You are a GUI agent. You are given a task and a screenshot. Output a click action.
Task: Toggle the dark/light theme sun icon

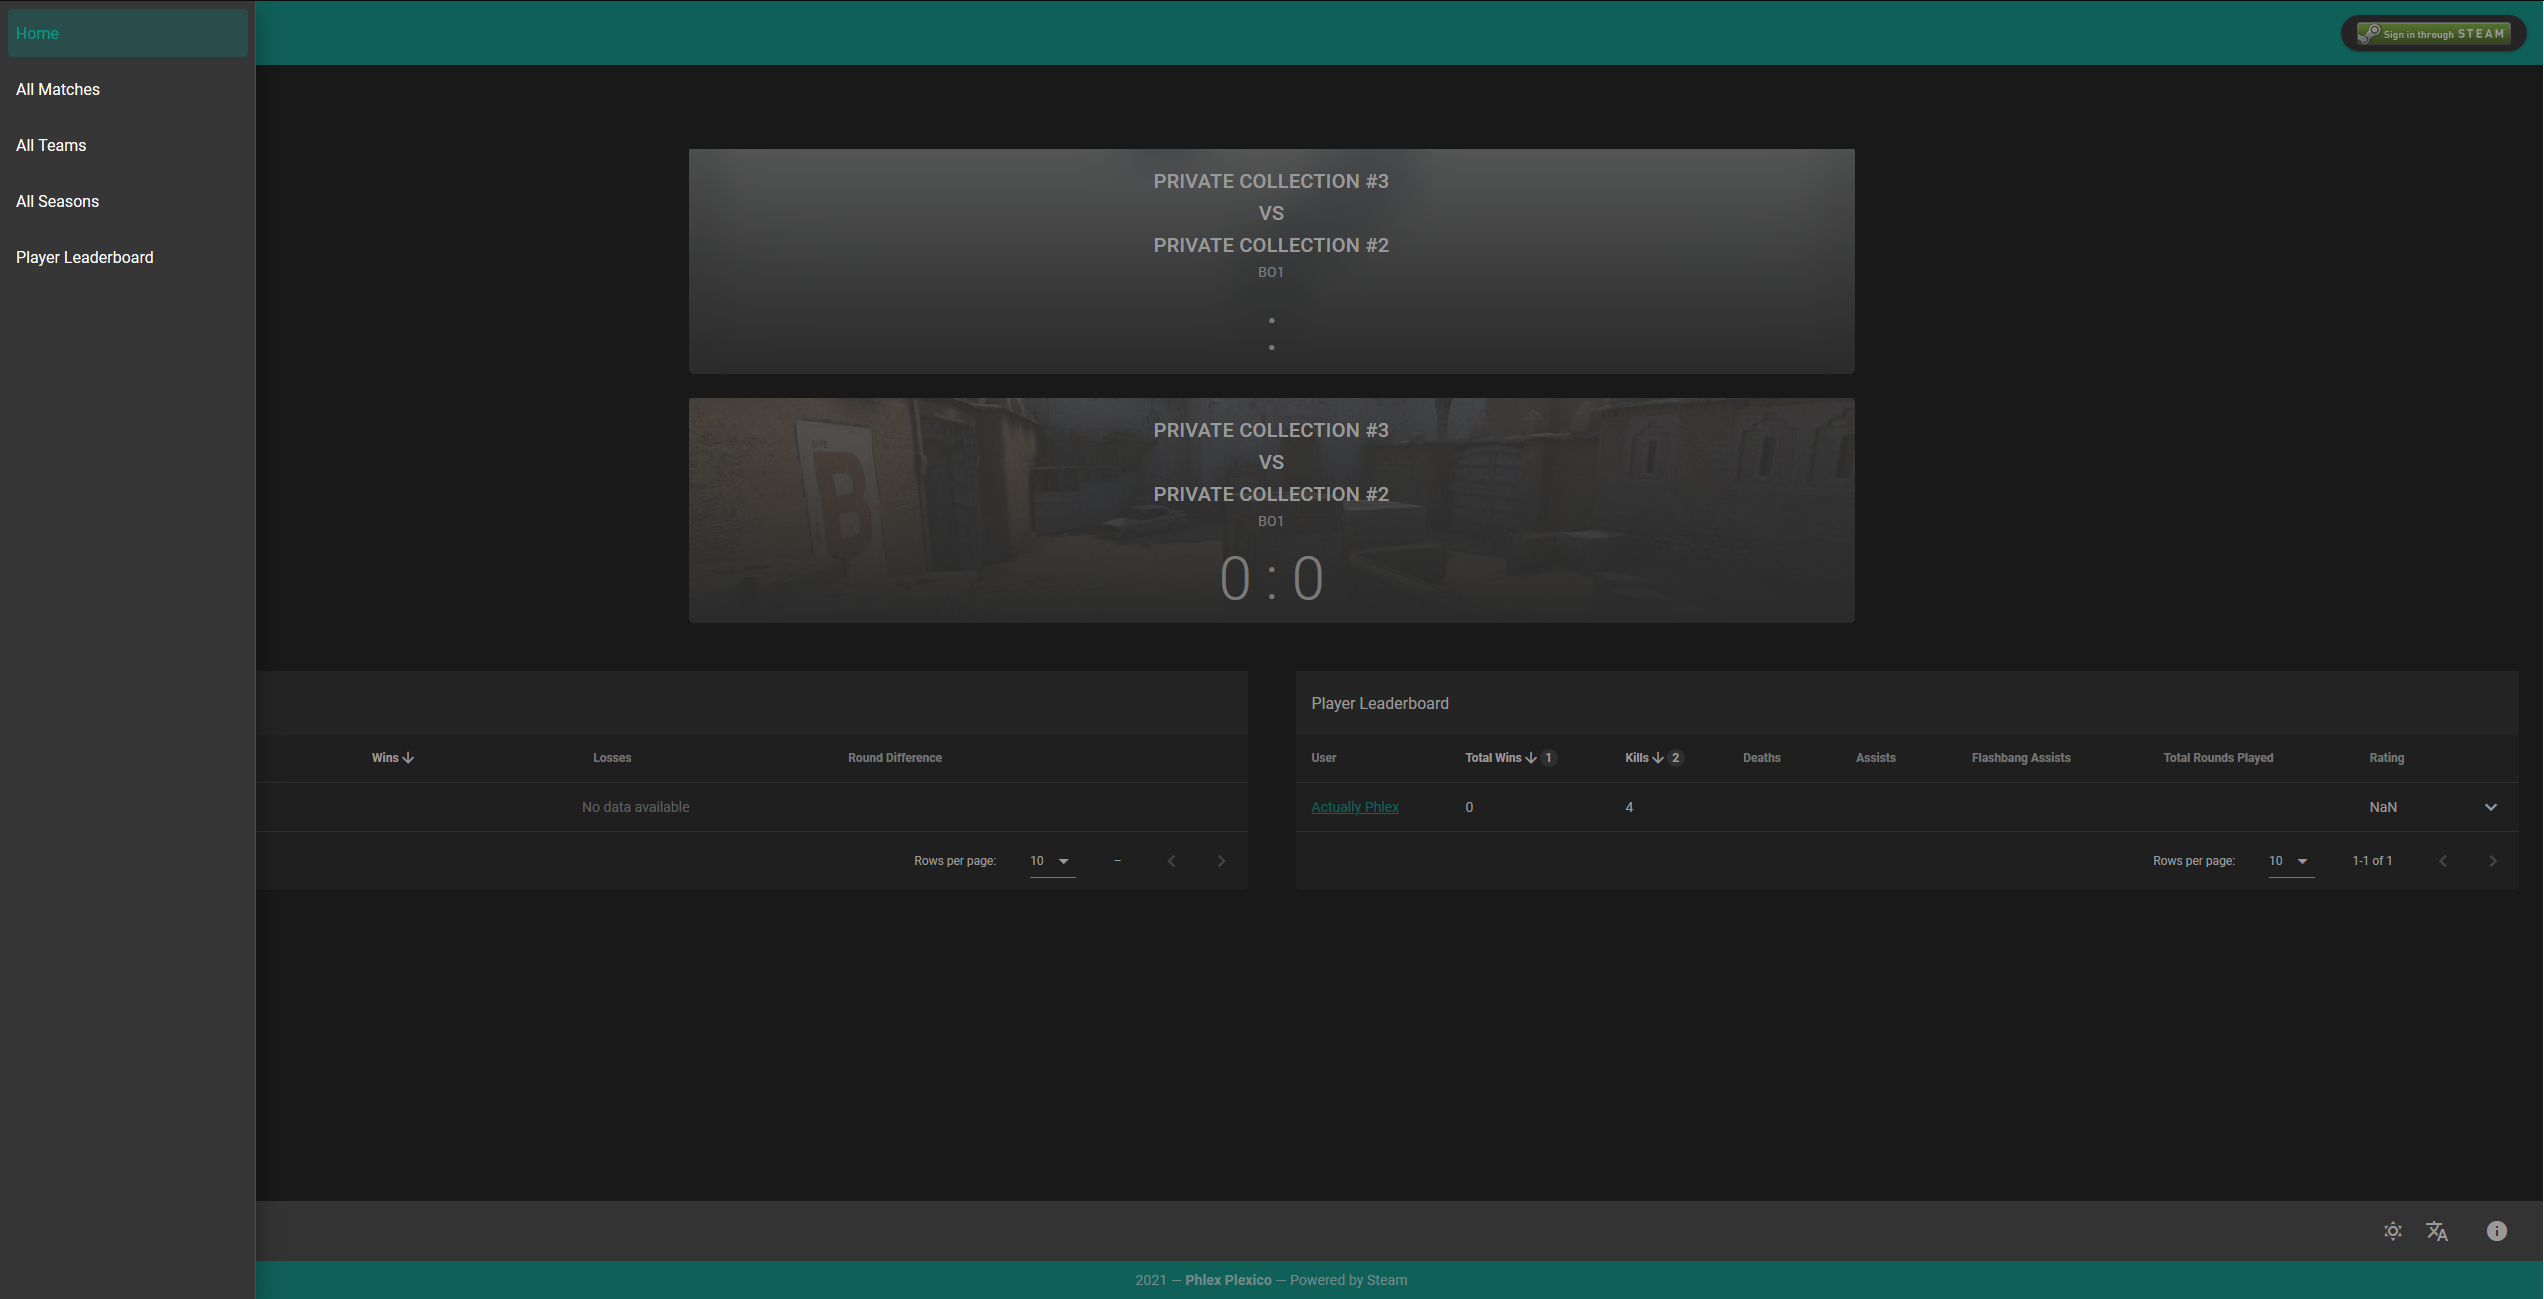[2392, 1231]
